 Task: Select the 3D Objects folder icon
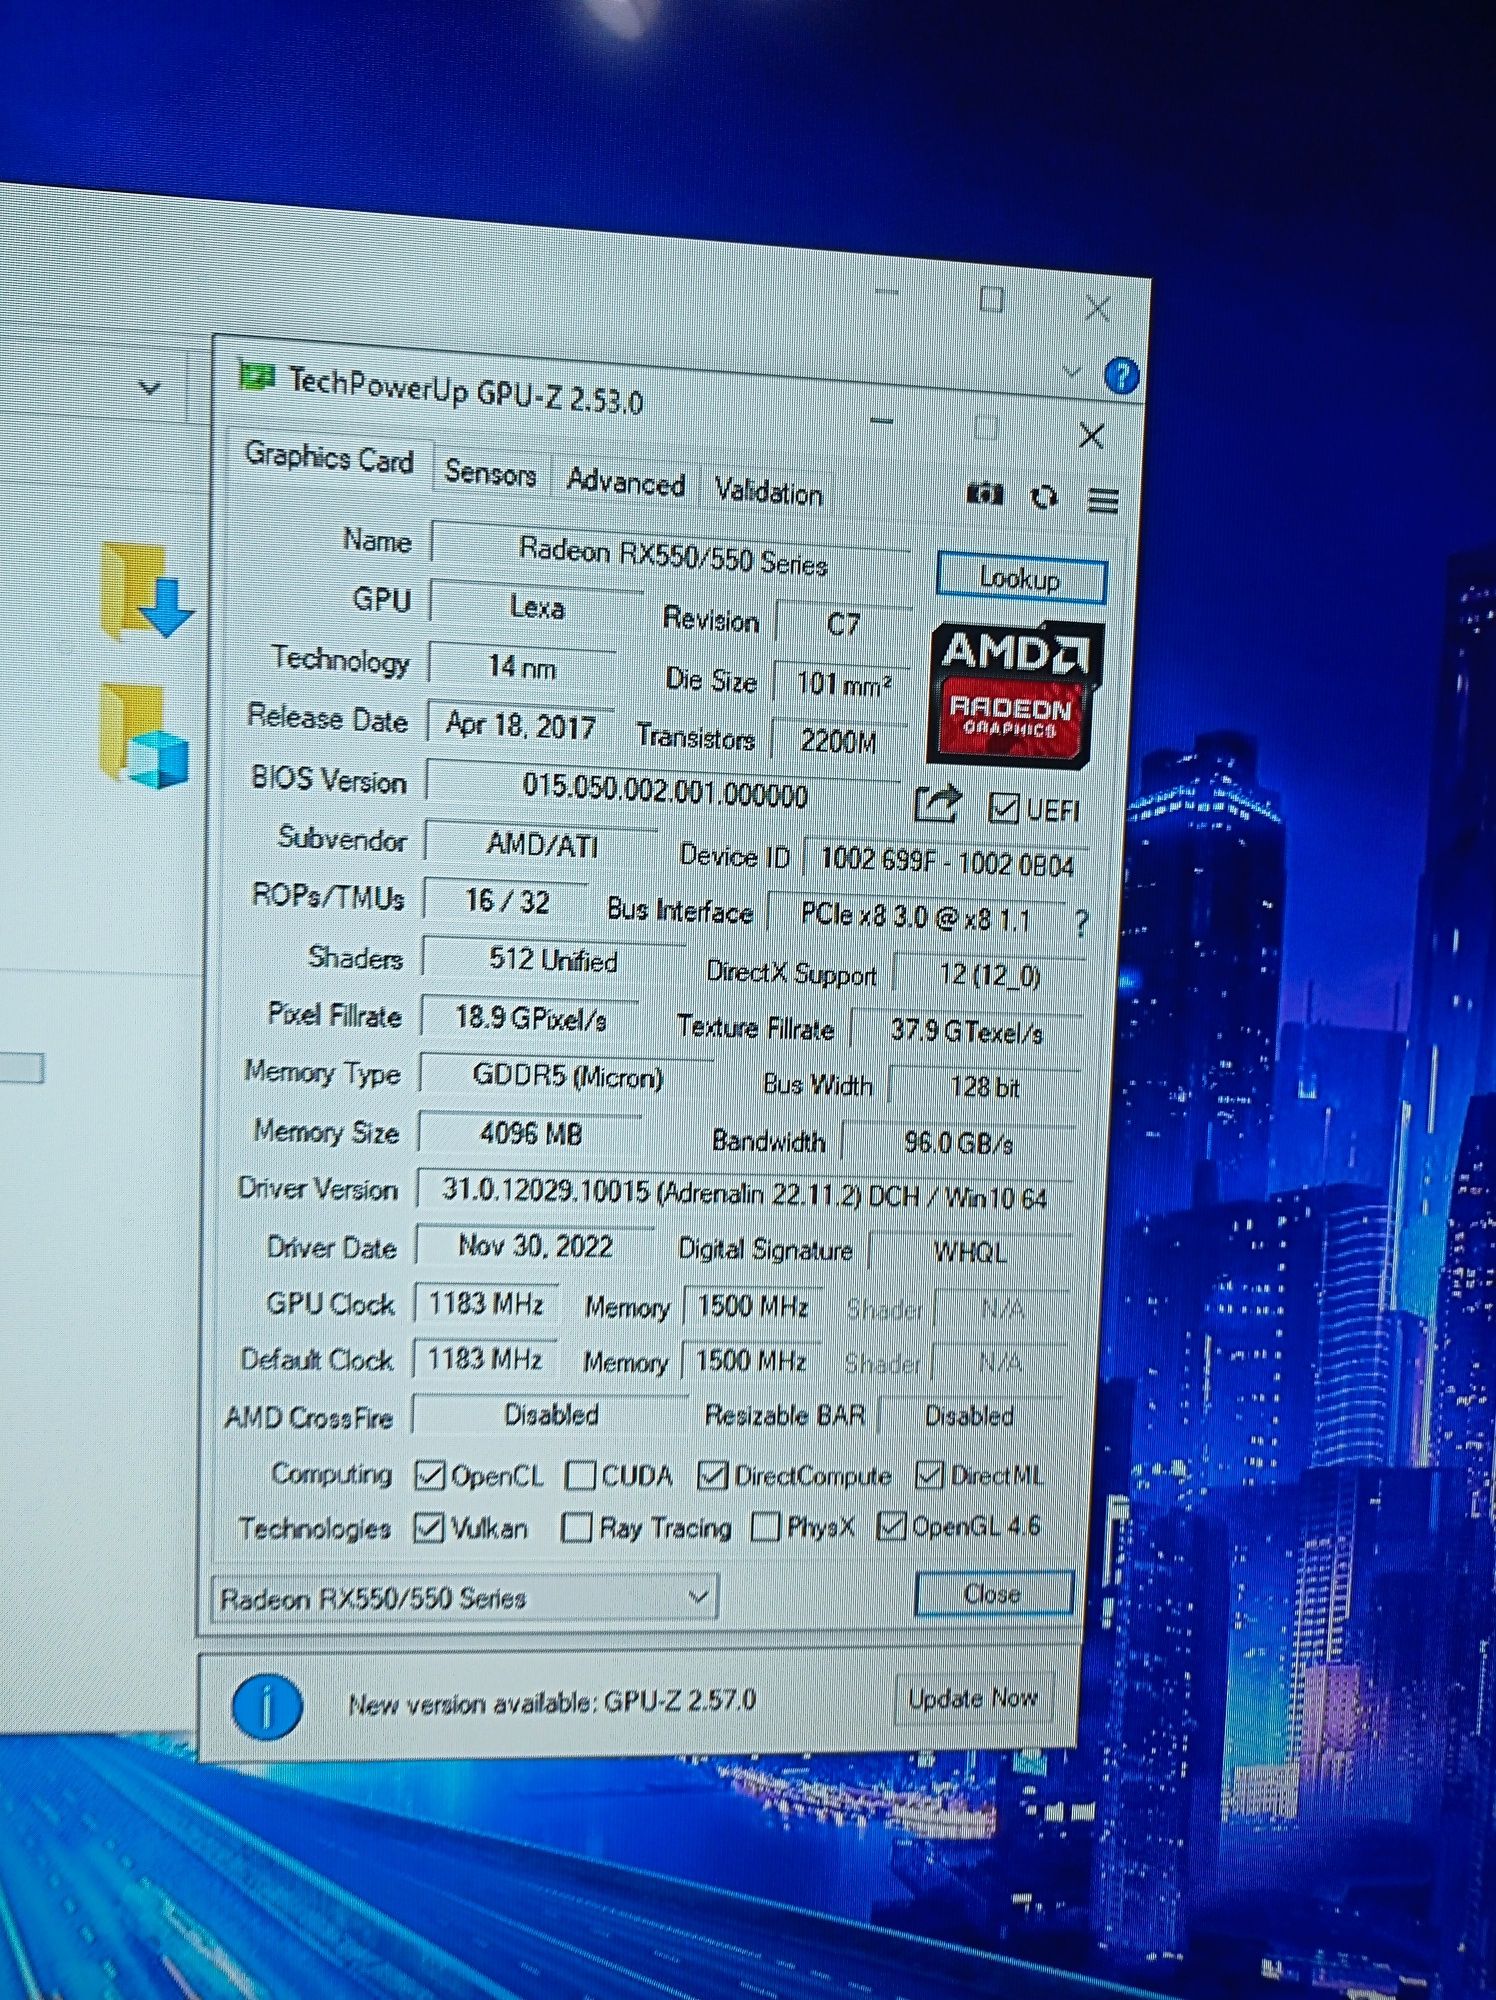(144, 735)
